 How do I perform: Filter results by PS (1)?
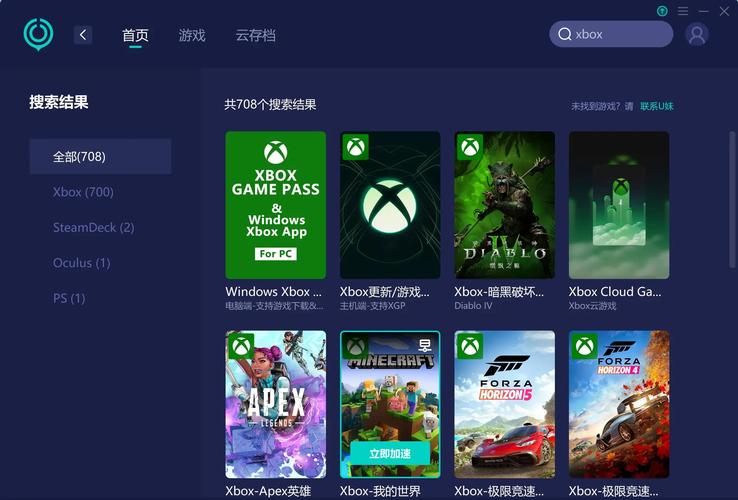point(69,298)
